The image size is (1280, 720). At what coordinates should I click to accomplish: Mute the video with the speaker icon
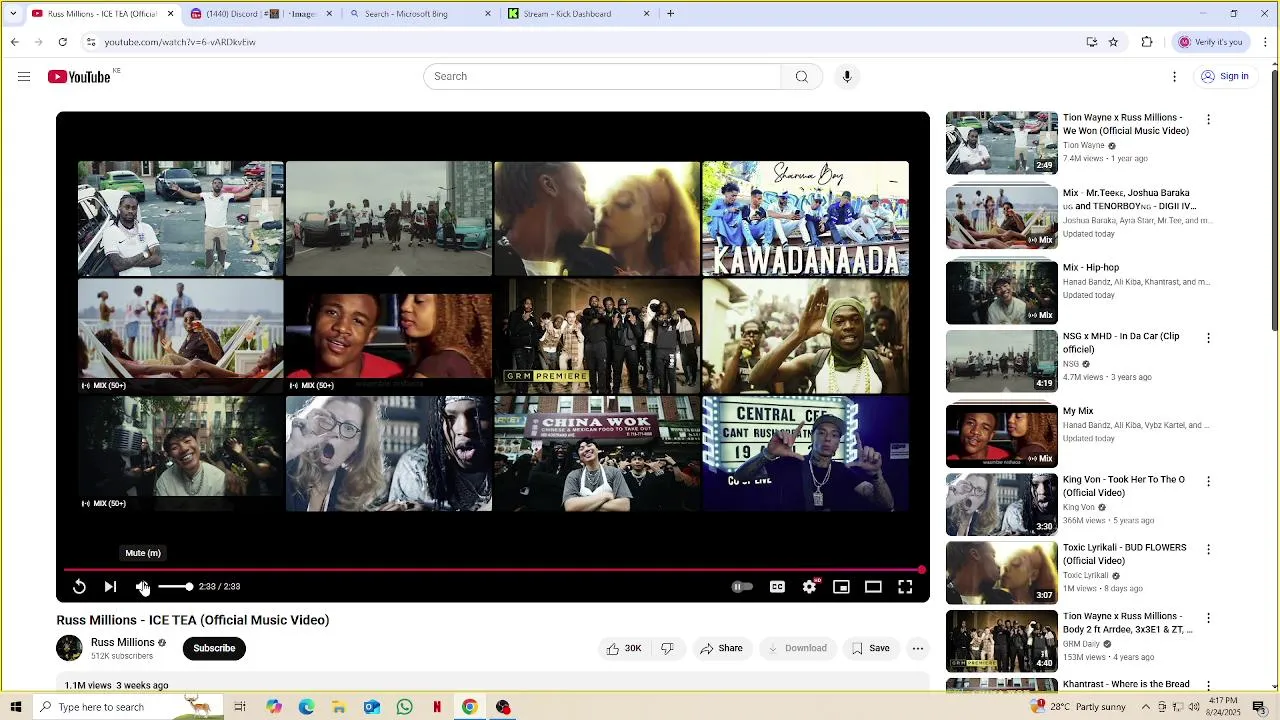(x=143, y=587)
